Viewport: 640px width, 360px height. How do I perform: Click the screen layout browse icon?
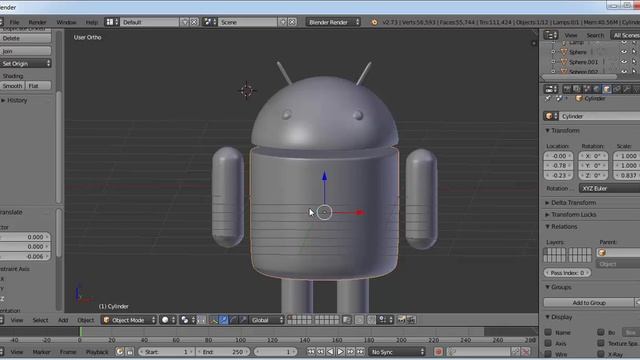pyautogui.click(x=112, y=22)
